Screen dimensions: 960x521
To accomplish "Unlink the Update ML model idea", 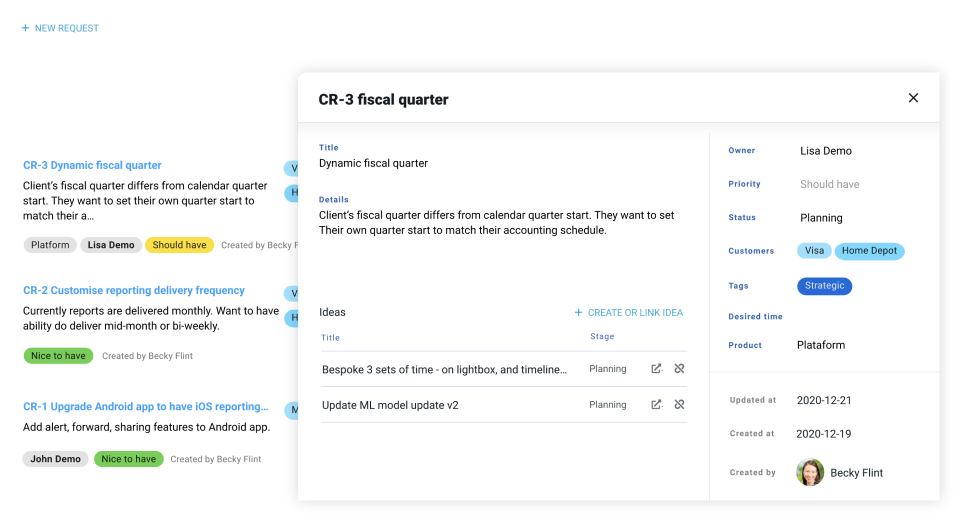I will 679,405.
